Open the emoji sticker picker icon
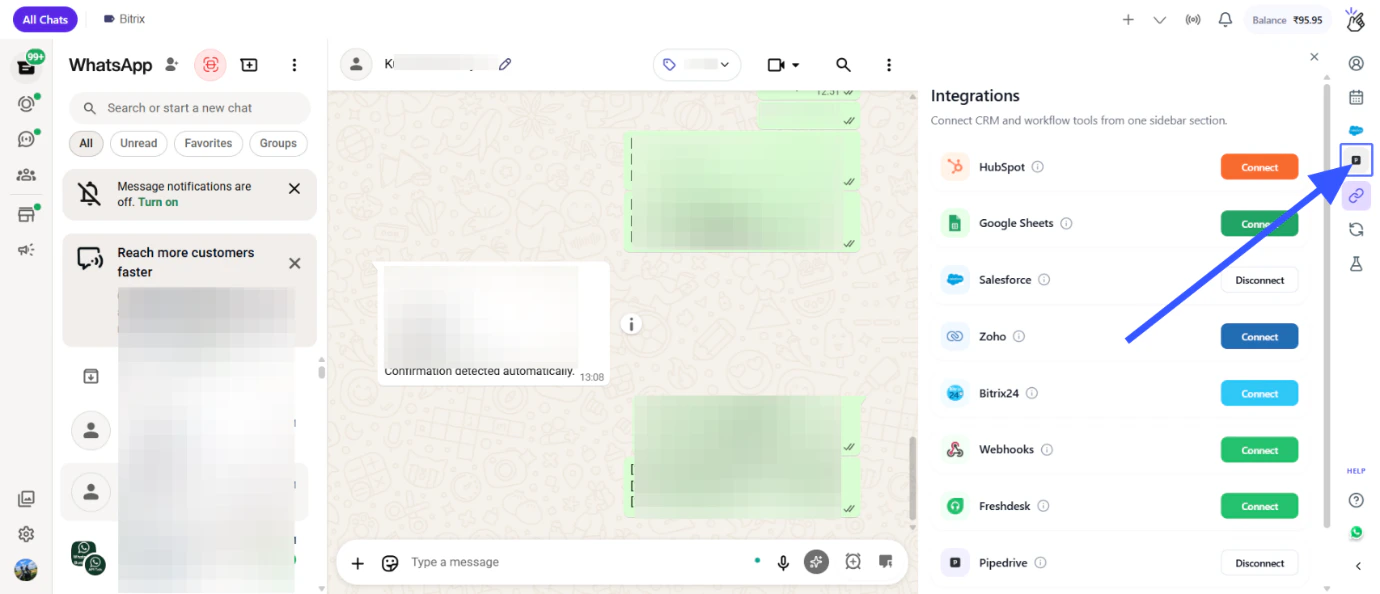The width and height of the screenshot is (1380, 594). pos(390,562)
